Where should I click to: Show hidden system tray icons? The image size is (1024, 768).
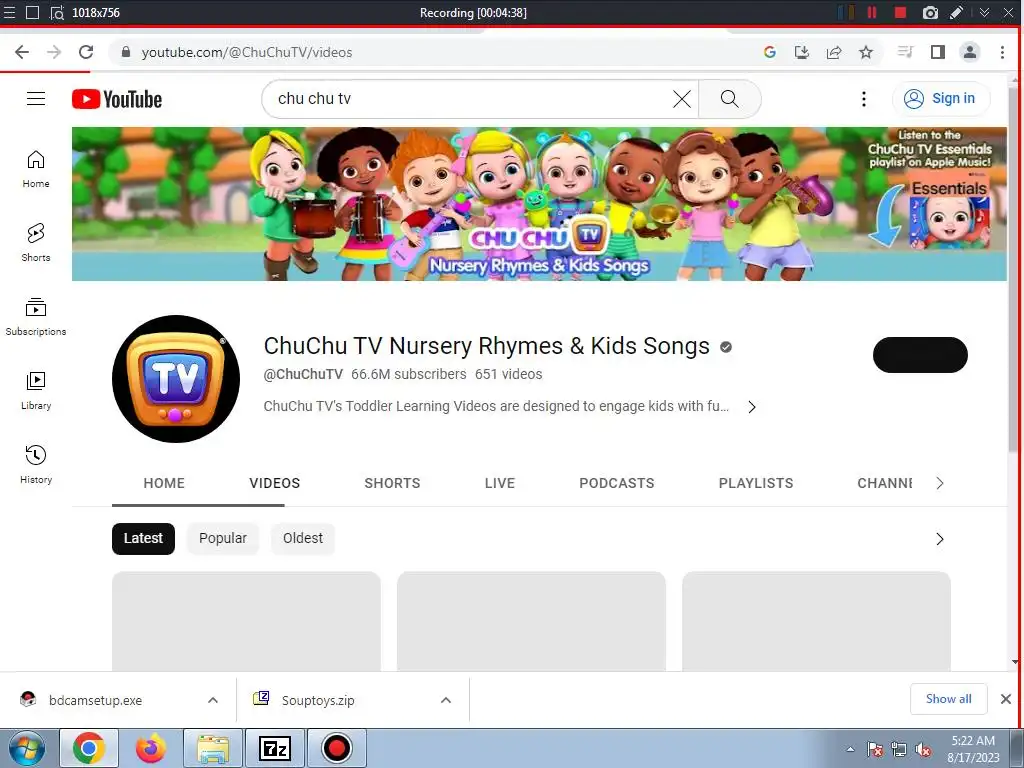[x=850, y=749]
